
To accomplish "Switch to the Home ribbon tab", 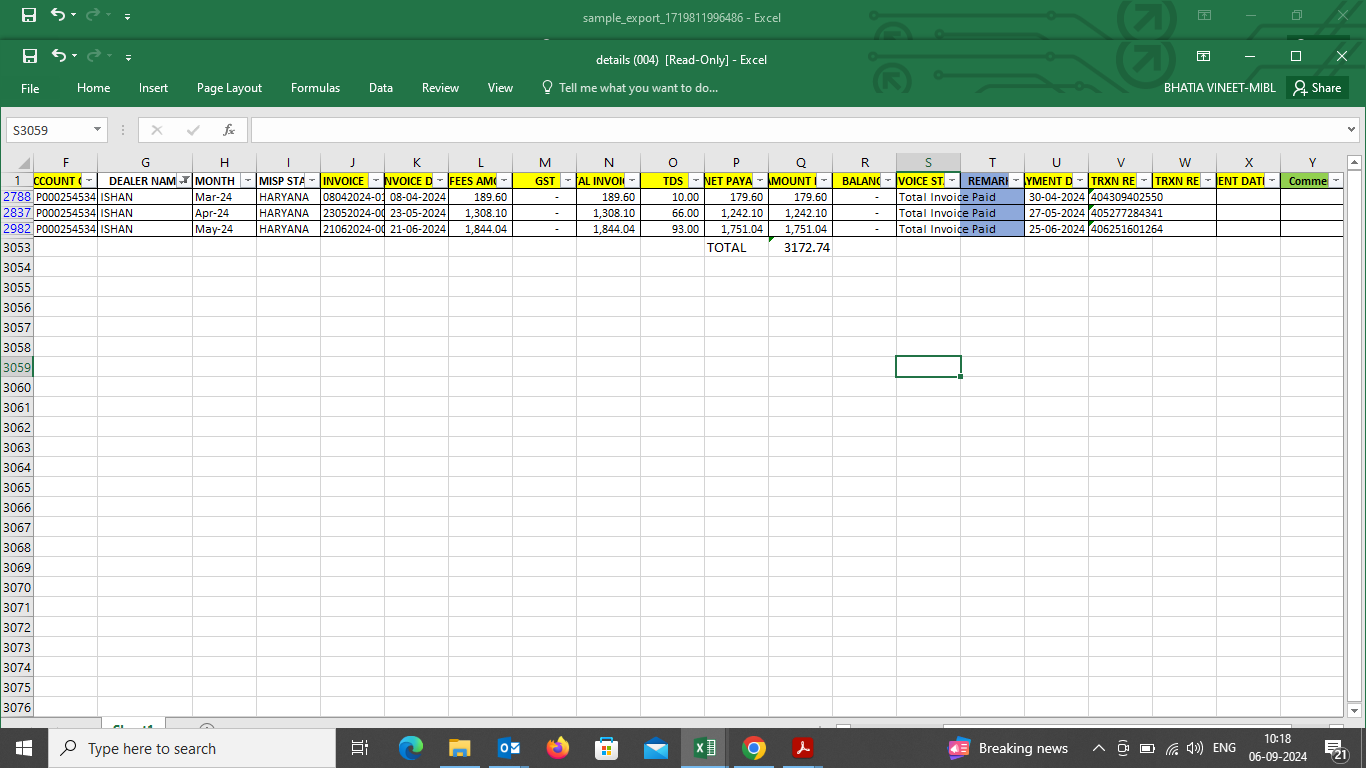I will pos(93,88).
